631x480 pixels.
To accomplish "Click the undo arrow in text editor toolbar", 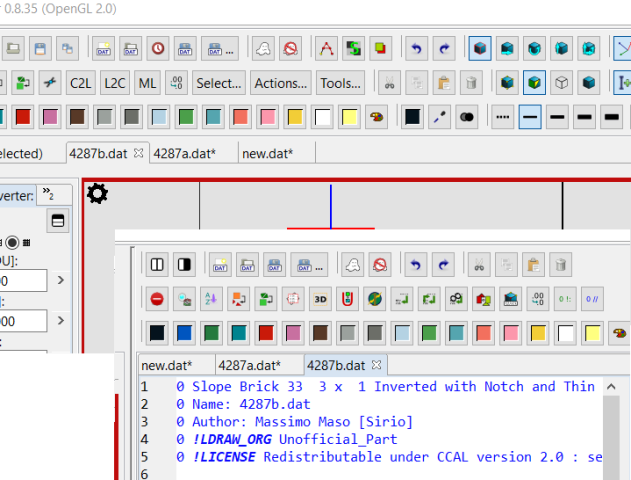I will coord(415,265).
